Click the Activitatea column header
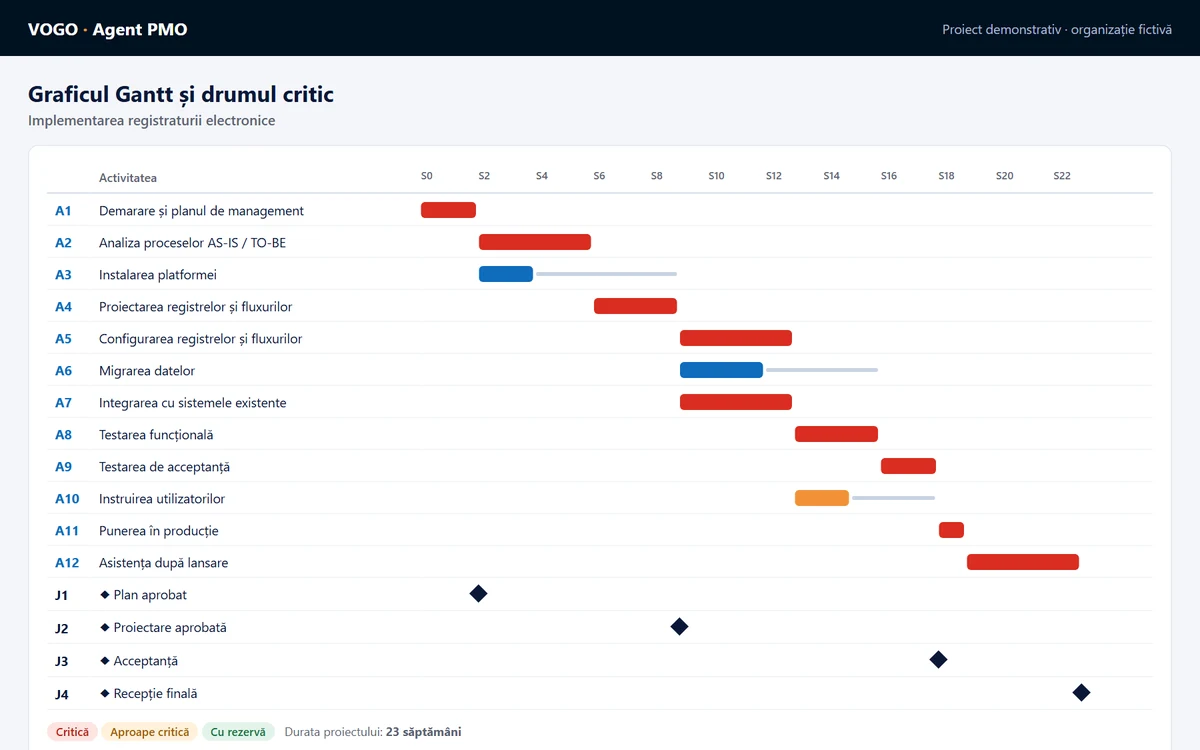The height and width of the screenshot is (750, 1200). 128,178
